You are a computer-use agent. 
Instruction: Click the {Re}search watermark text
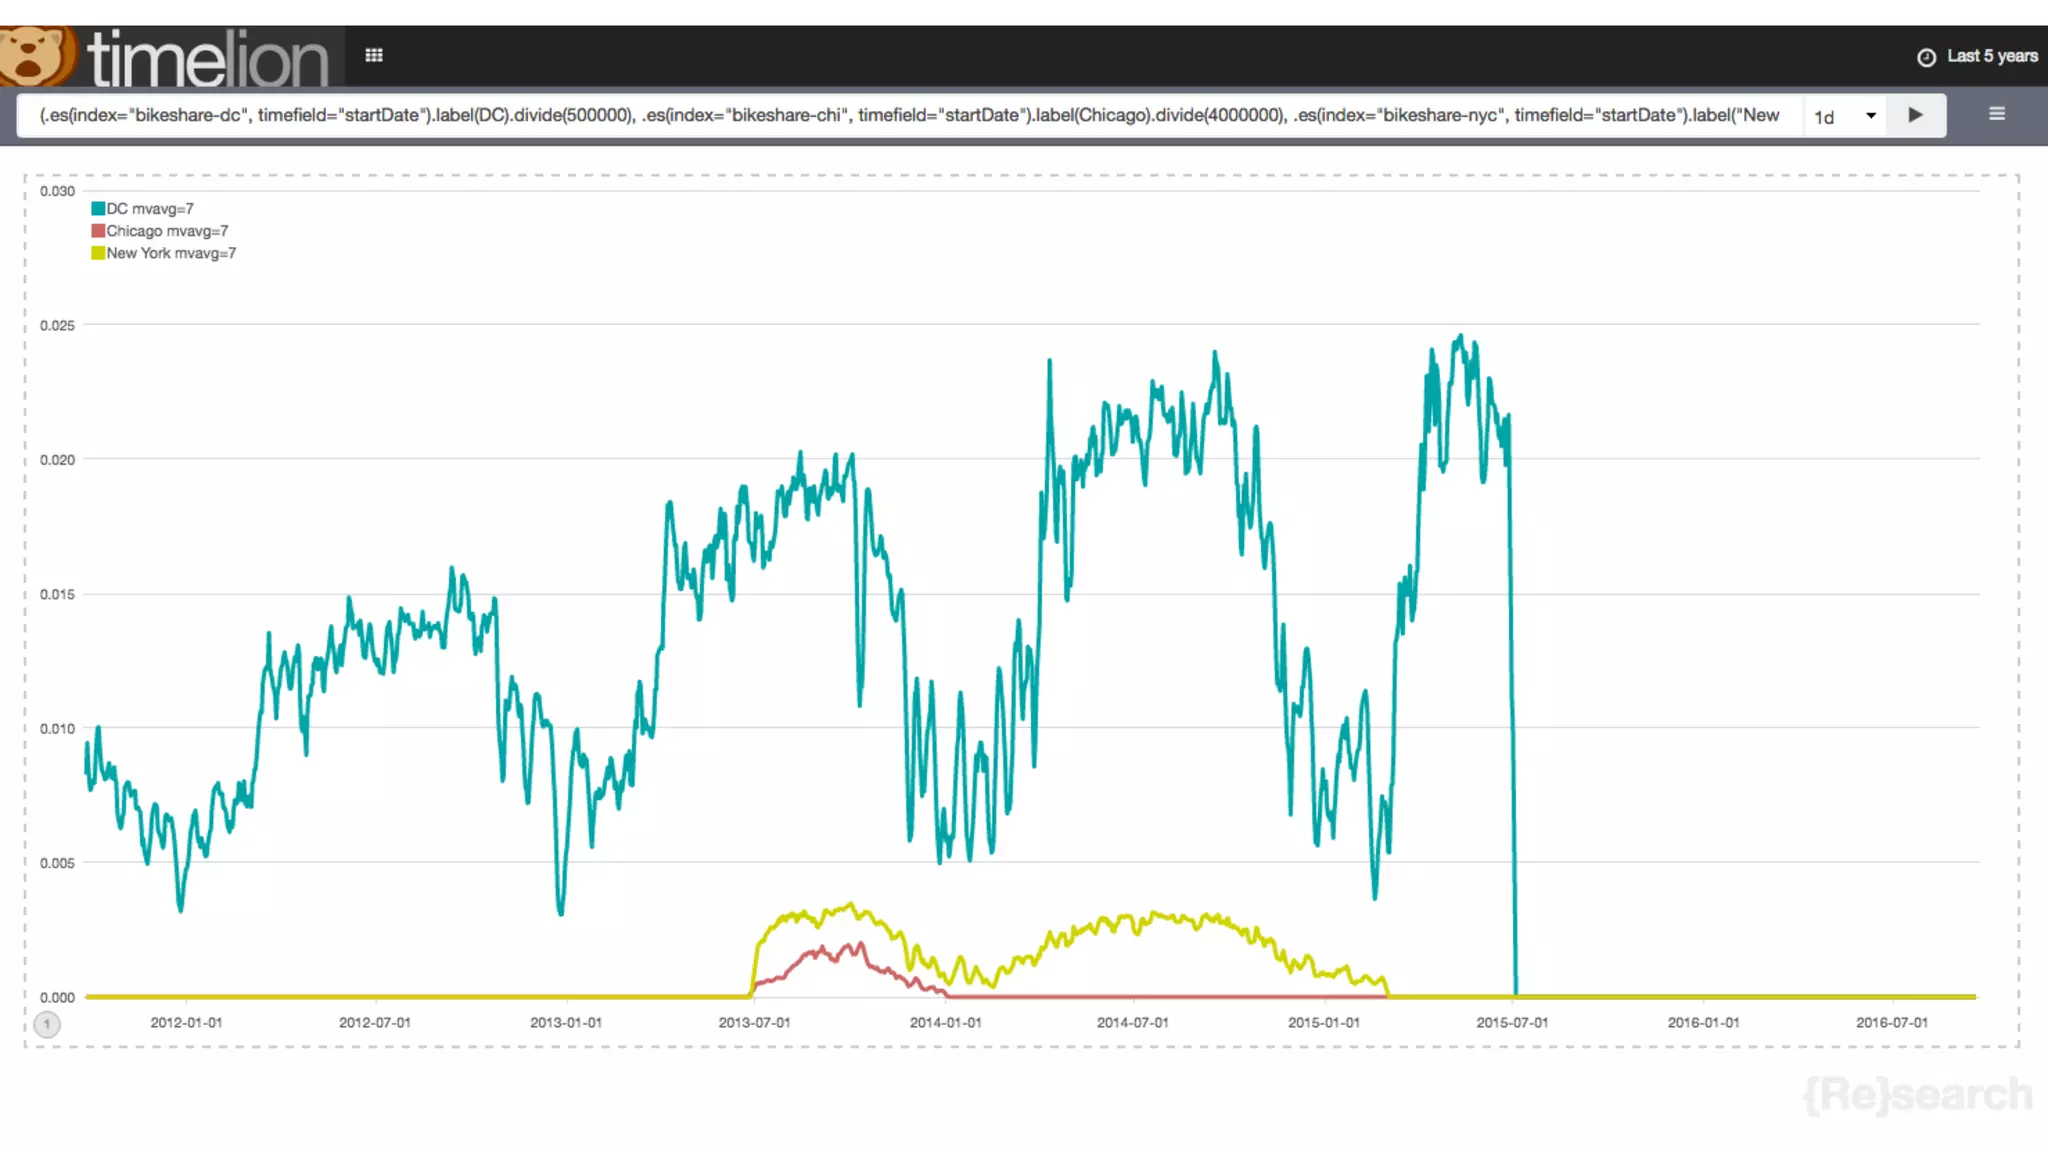click(1918, 1094)
